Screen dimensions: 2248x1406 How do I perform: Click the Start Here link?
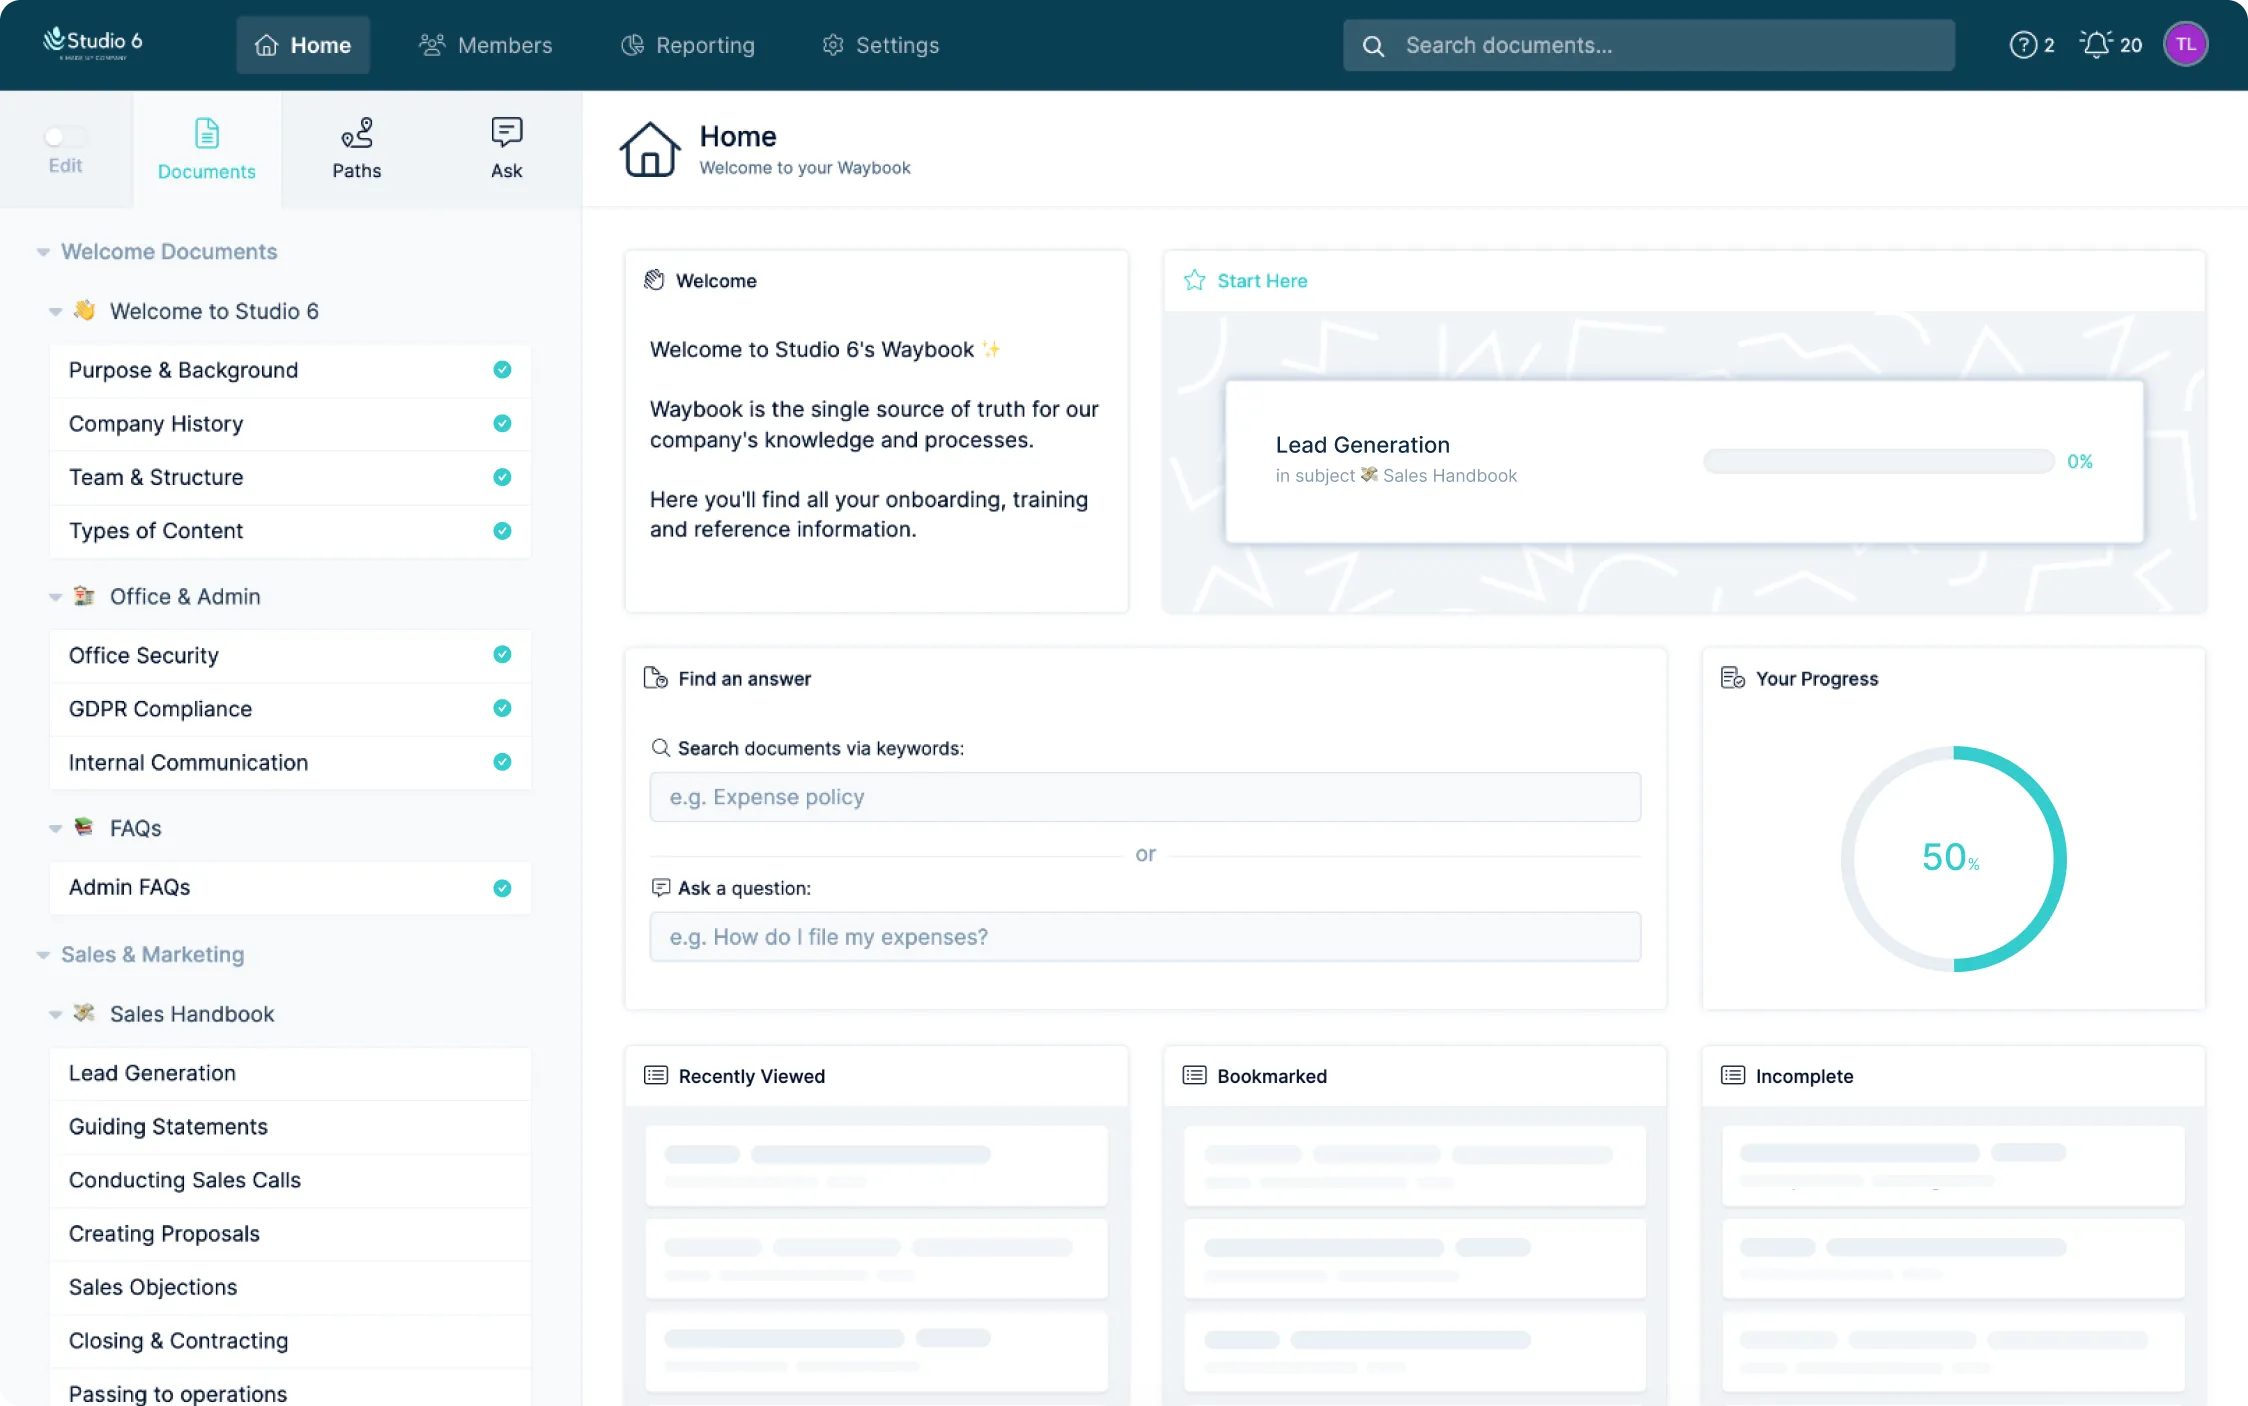1261,281
